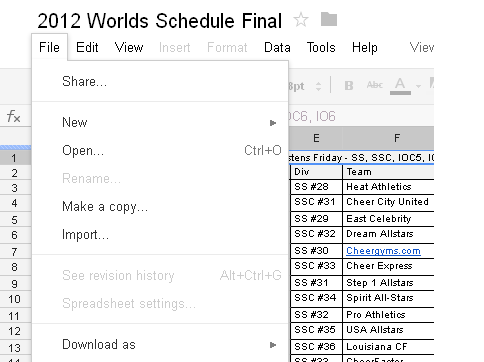Apply strikethrough with the Abc icon
Viewport: 484px width, 362px height.
pyautogui.click(x=375, y=85)
